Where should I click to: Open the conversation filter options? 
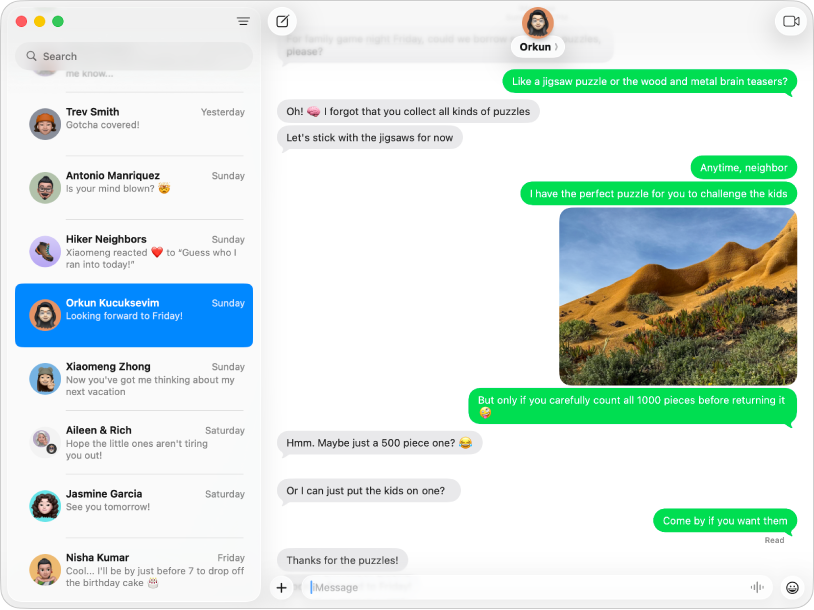coord(243,20)
